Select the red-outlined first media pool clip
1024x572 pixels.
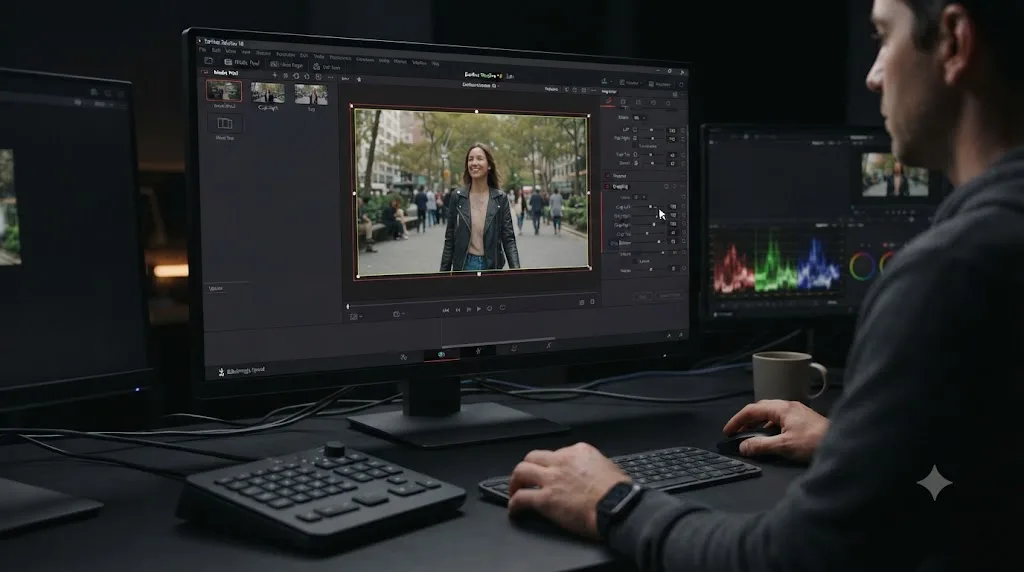tap(224, 91)
